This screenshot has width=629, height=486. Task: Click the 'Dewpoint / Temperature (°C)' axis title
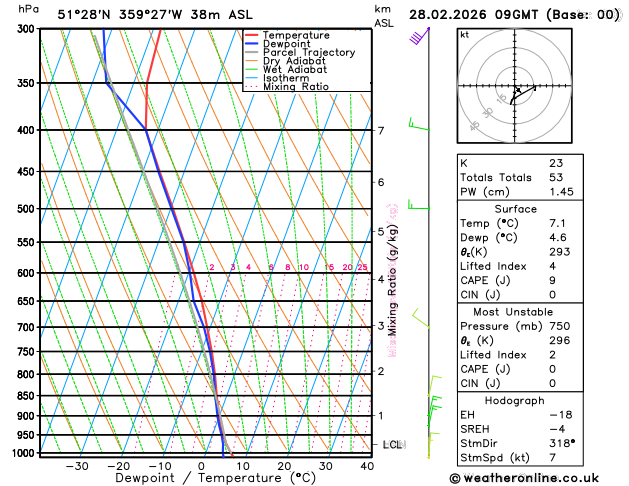click(x=215, y=478)
